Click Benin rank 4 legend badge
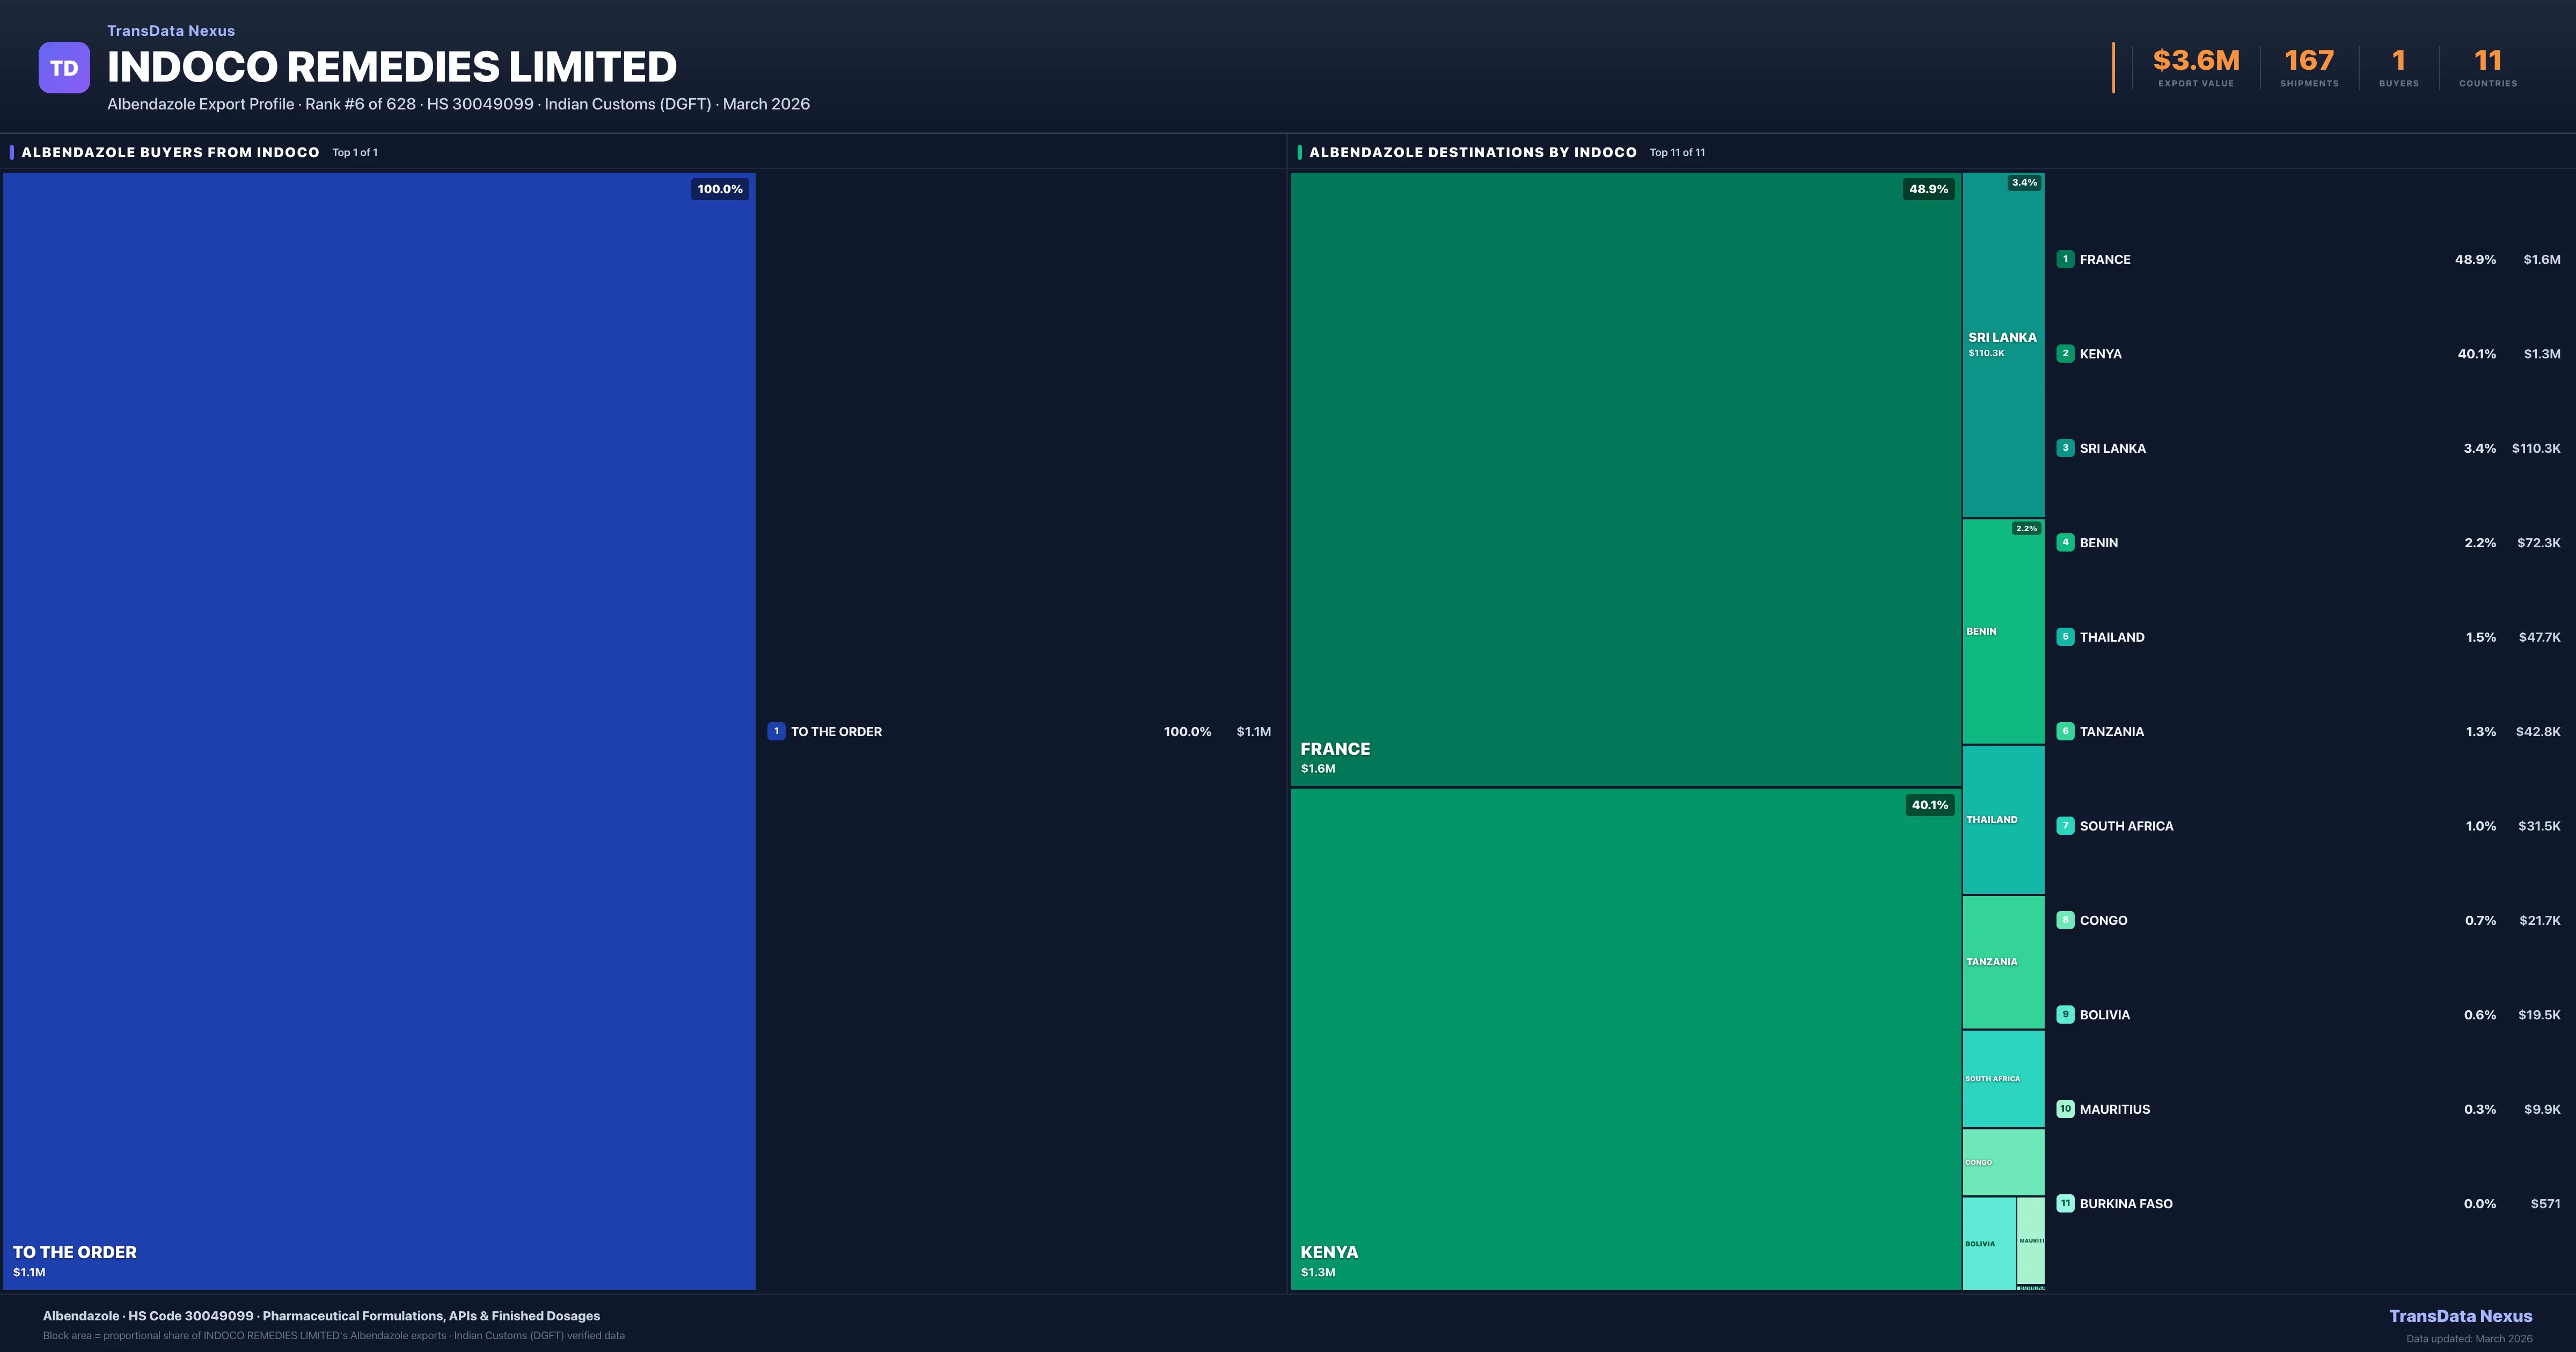 (2065, 543)
